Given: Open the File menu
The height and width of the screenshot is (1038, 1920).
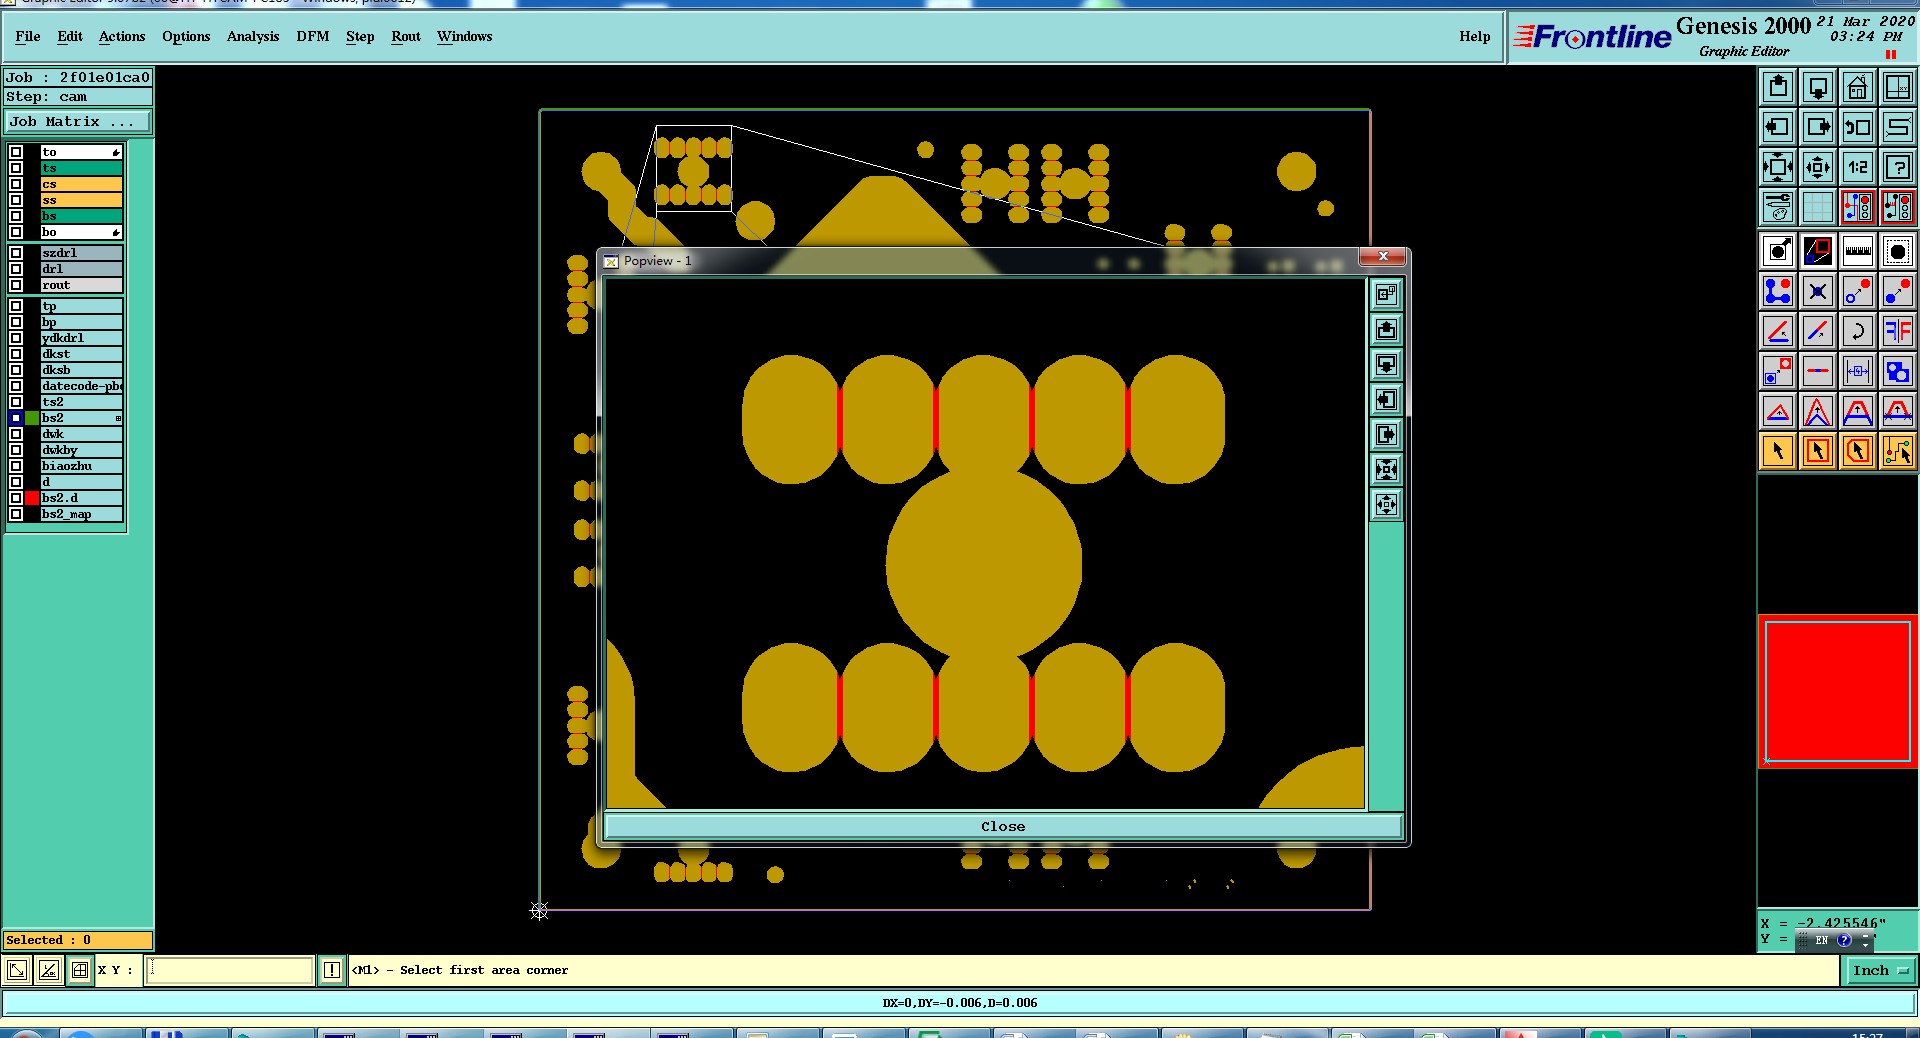Looking at the screenshot, I should click(x=28, y=36).
